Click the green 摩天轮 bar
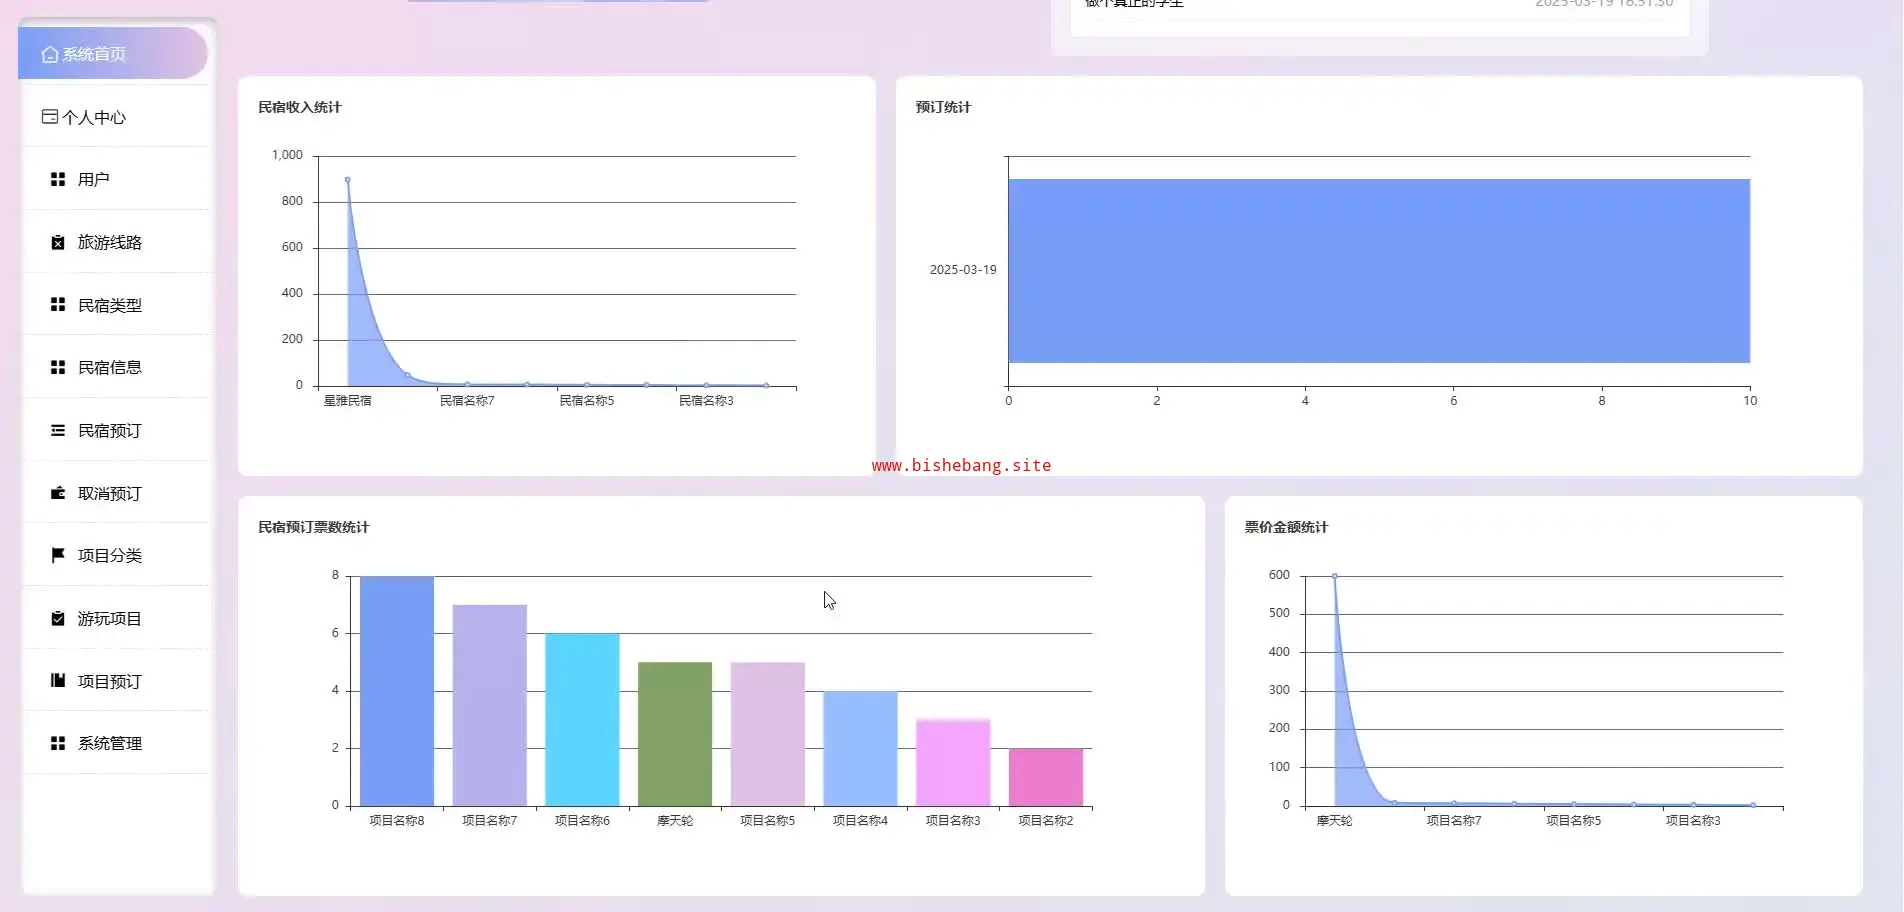Viewport: 1904px width, 912px height. [675, 734]
